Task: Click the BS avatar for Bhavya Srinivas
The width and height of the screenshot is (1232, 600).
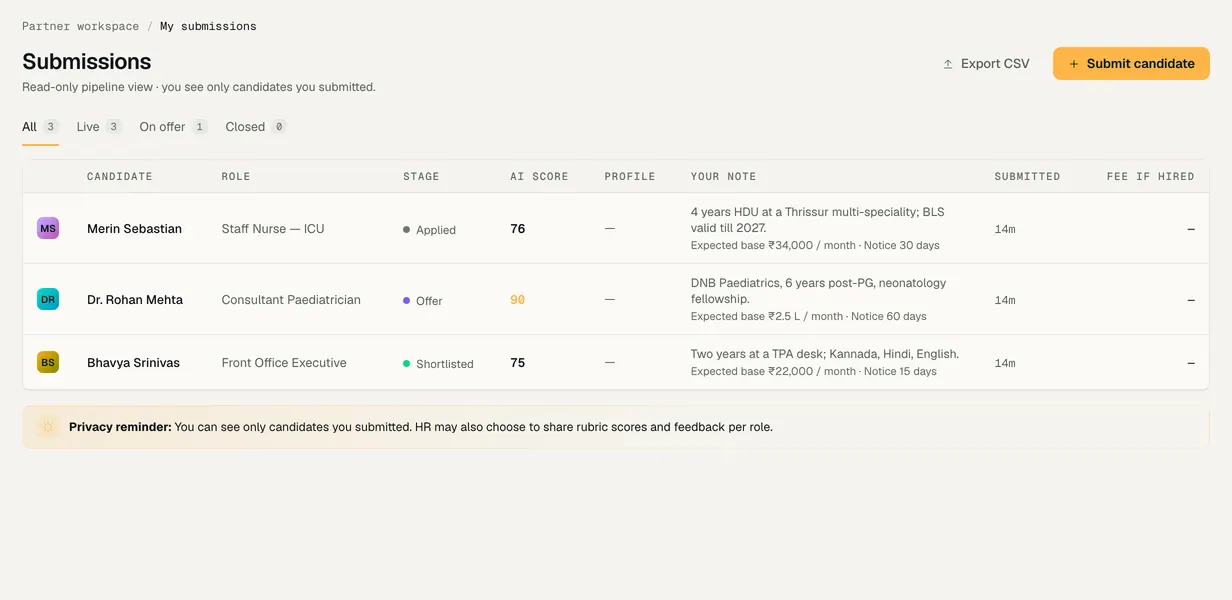Action: [48, 362]
